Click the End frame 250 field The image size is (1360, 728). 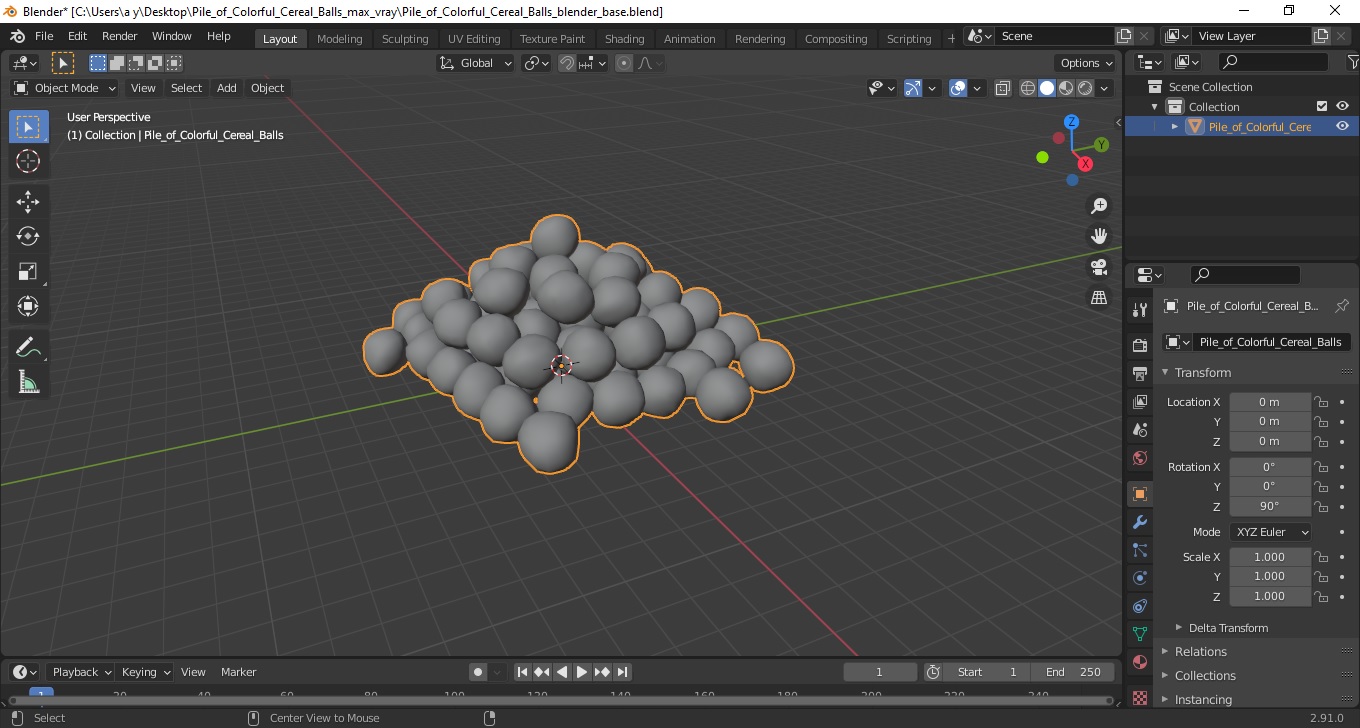pyautogui.click(x=1074, y=672)
